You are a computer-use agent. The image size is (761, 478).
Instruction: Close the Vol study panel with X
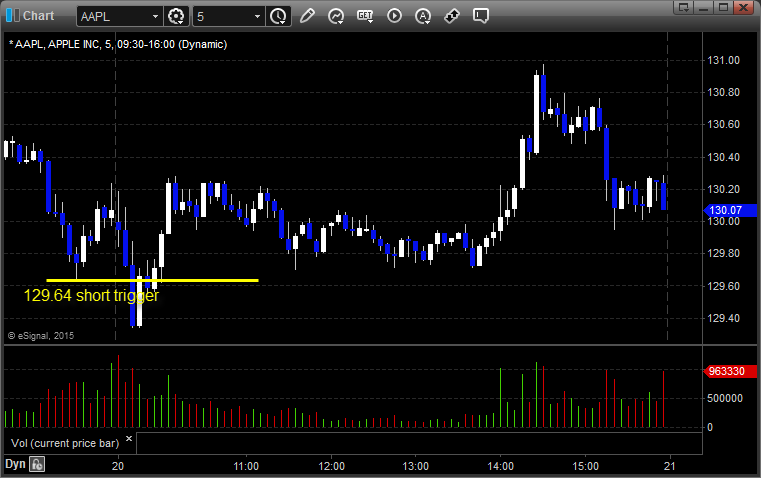129,439
